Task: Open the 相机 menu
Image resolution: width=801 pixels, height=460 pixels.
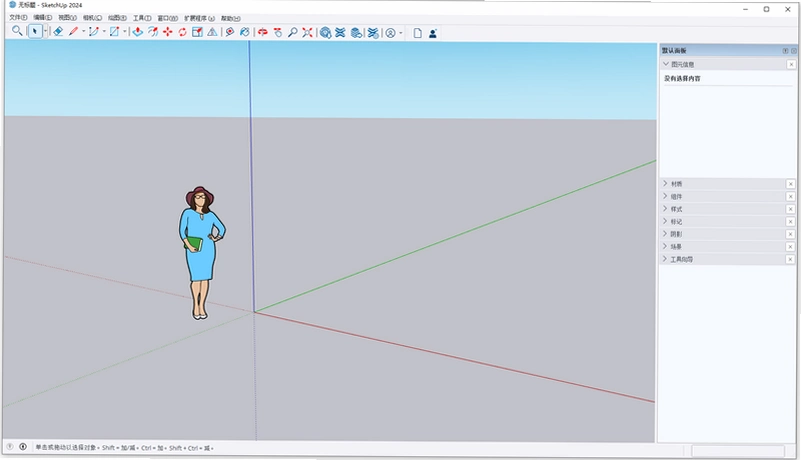Action: (x=92, y=18)
